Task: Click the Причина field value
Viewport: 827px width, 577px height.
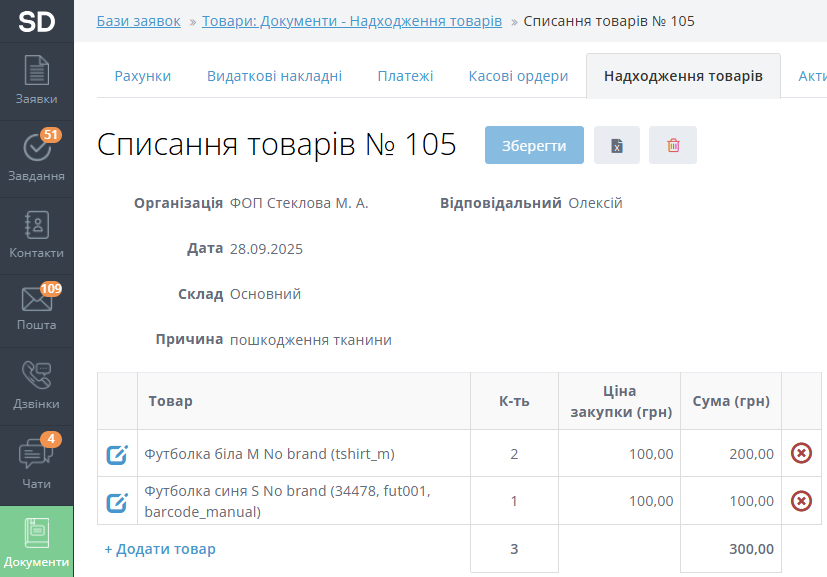Action: (311, 340)
